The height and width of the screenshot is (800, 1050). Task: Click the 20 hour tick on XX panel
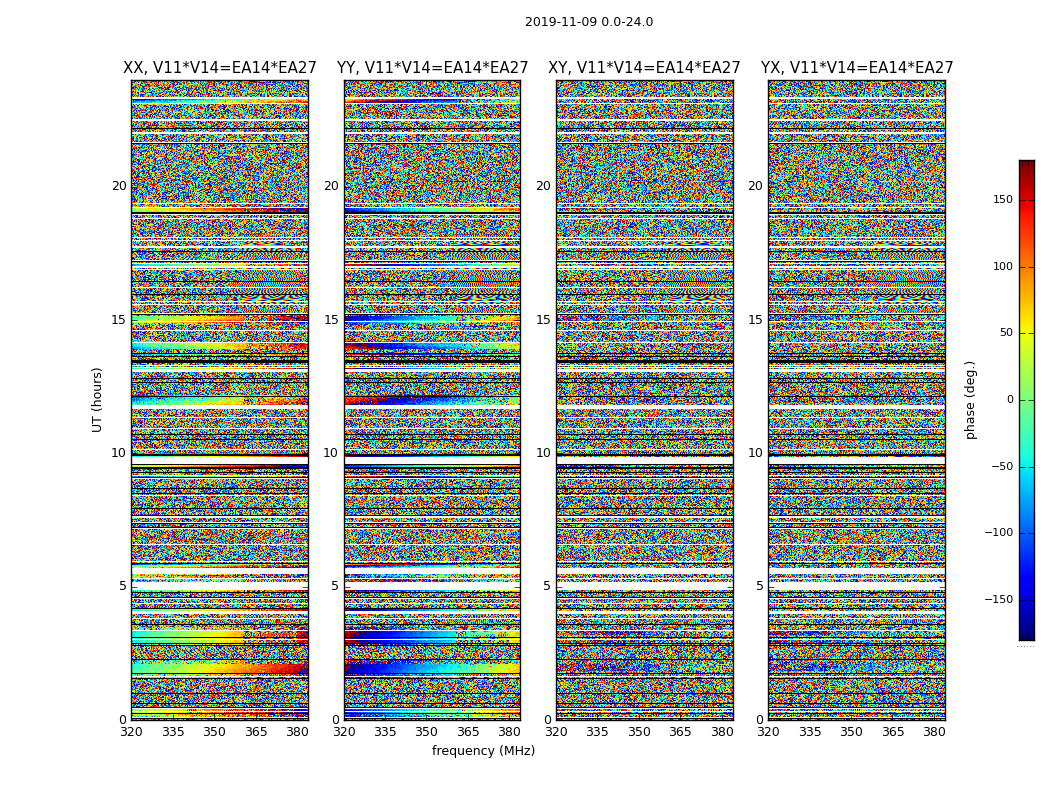(119, 186)
